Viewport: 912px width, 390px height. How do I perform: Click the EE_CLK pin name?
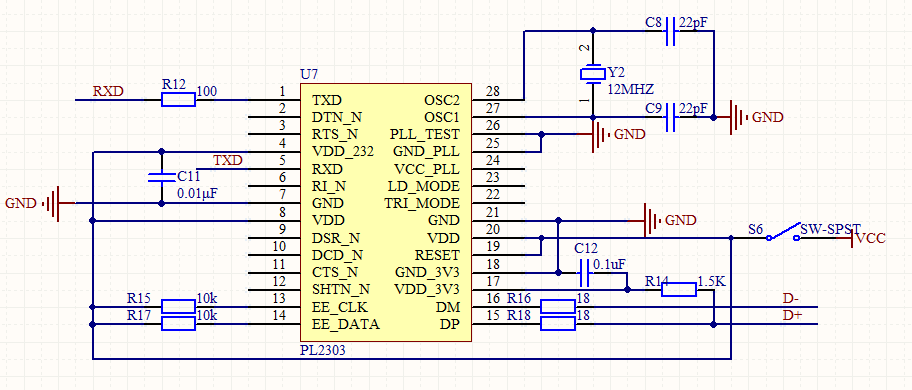tap(340, 306)
